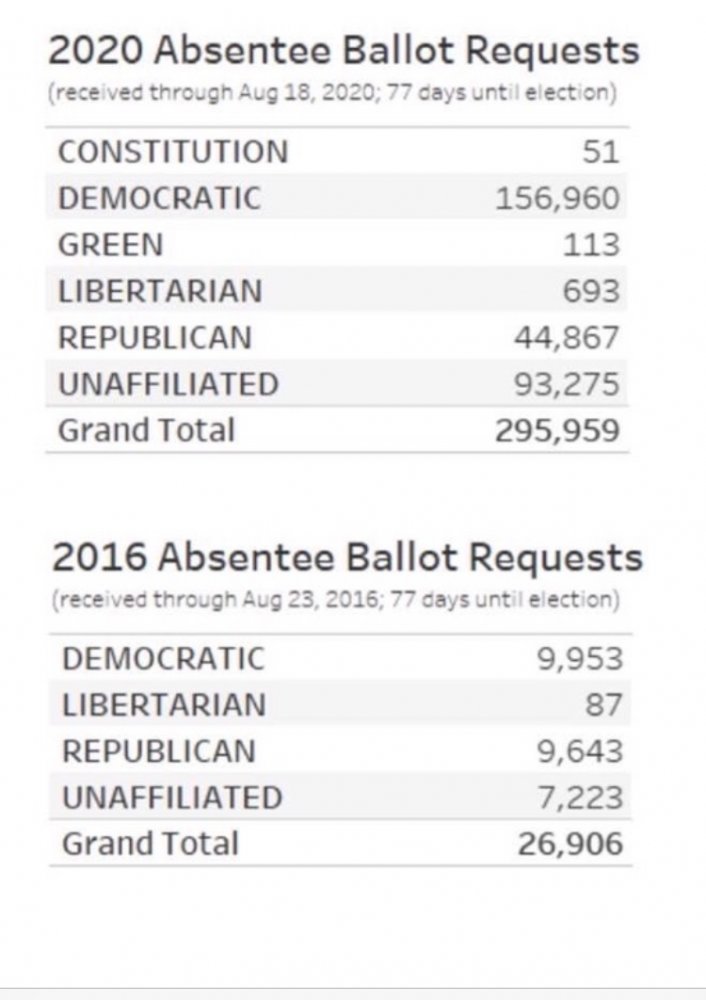Click the 2016 grand total 26,906
The image size is (706, 1000).
(570, 843)
